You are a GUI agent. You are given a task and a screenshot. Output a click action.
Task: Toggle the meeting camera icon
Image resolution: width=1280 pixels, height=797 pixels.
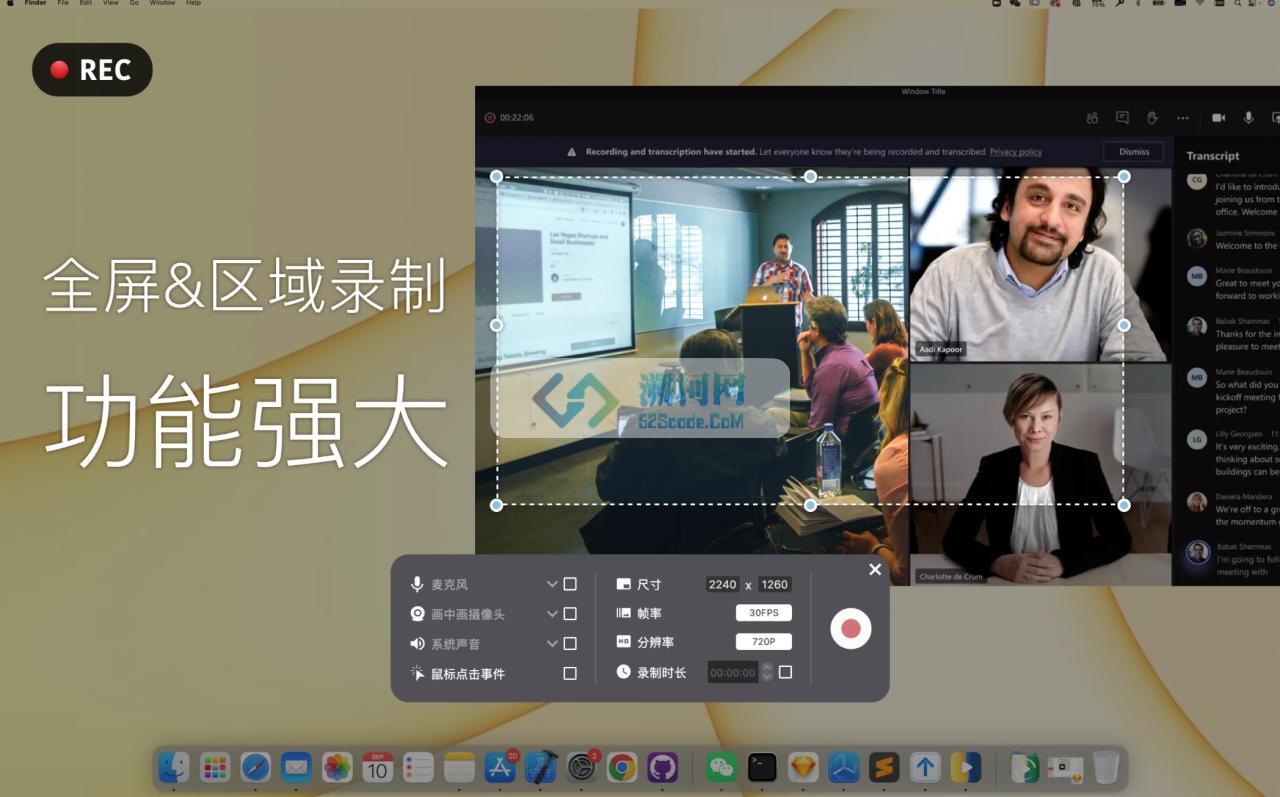tap(1218, 118)
